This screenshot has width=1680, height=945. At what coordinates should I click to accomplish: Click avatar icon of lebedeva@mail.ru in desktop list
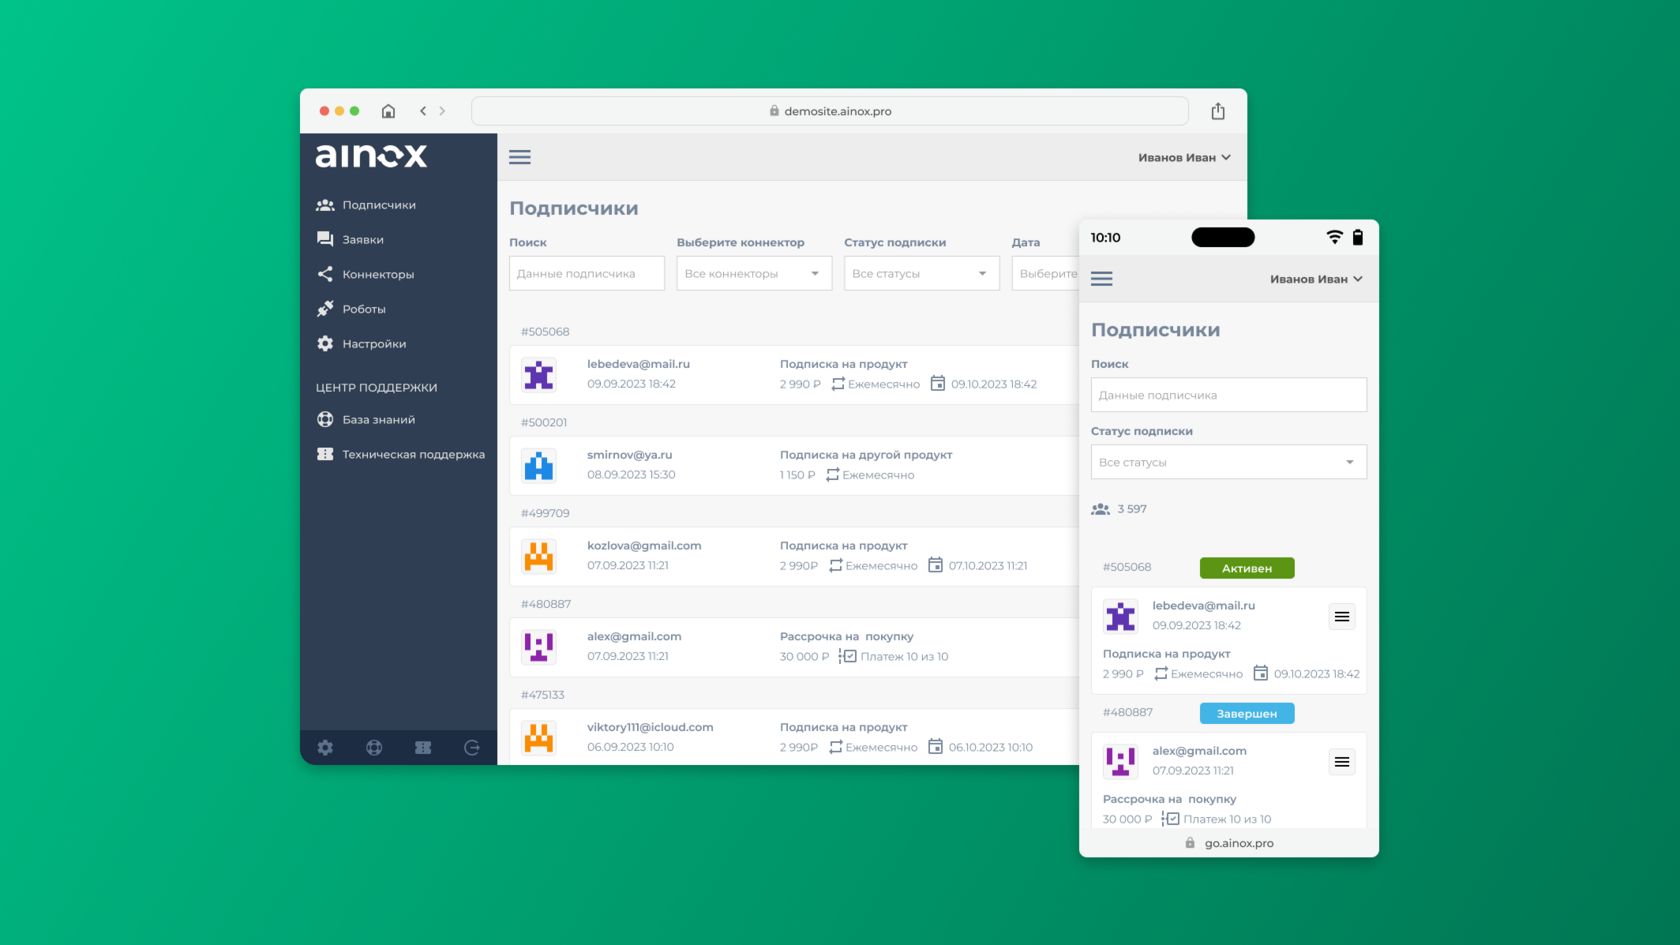539,375
